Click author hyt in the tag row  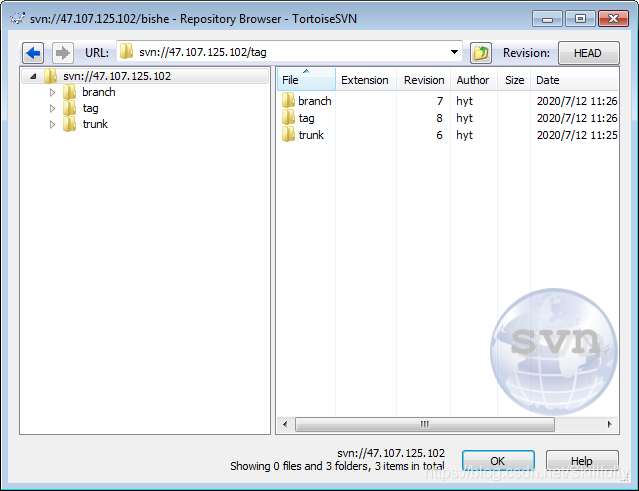pyautogui.click(x=465, y=118)
